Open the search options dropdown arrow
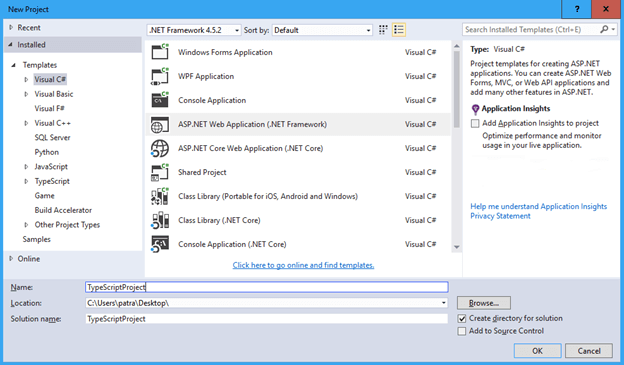This screenshot has height=365, width=624. [613, 29]
